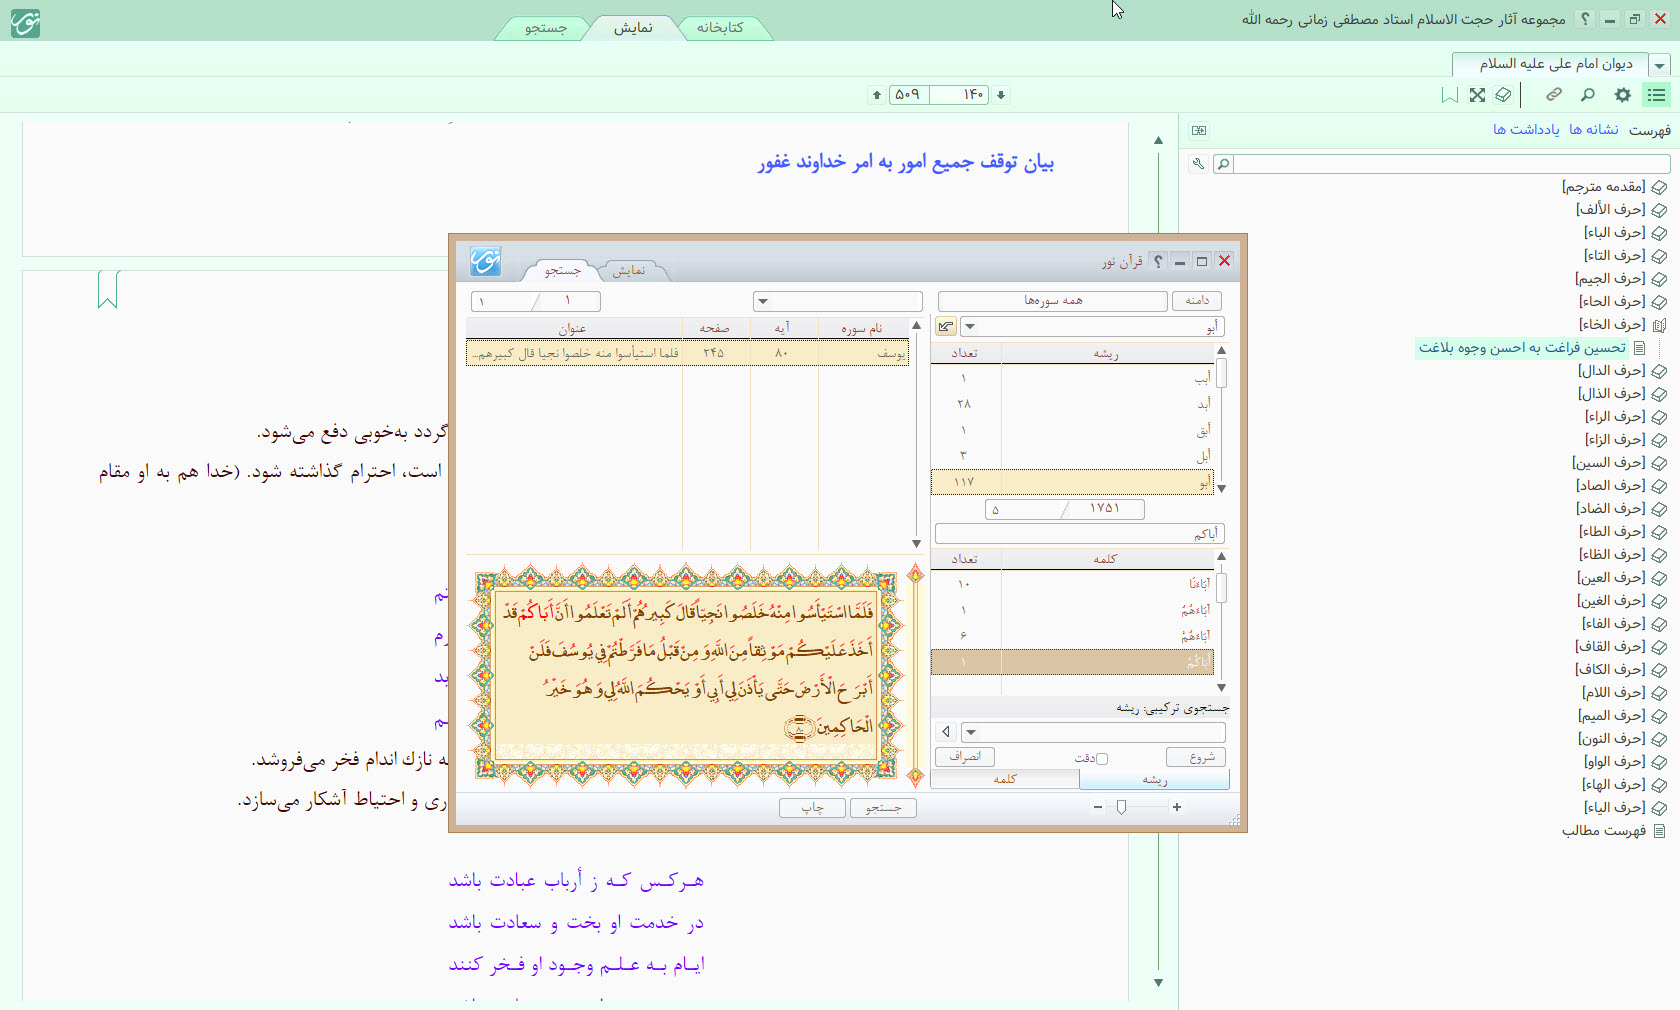Open the یادداشت ها notes link
This screenshot has width=1680, height=1010.
(1526, 130)
